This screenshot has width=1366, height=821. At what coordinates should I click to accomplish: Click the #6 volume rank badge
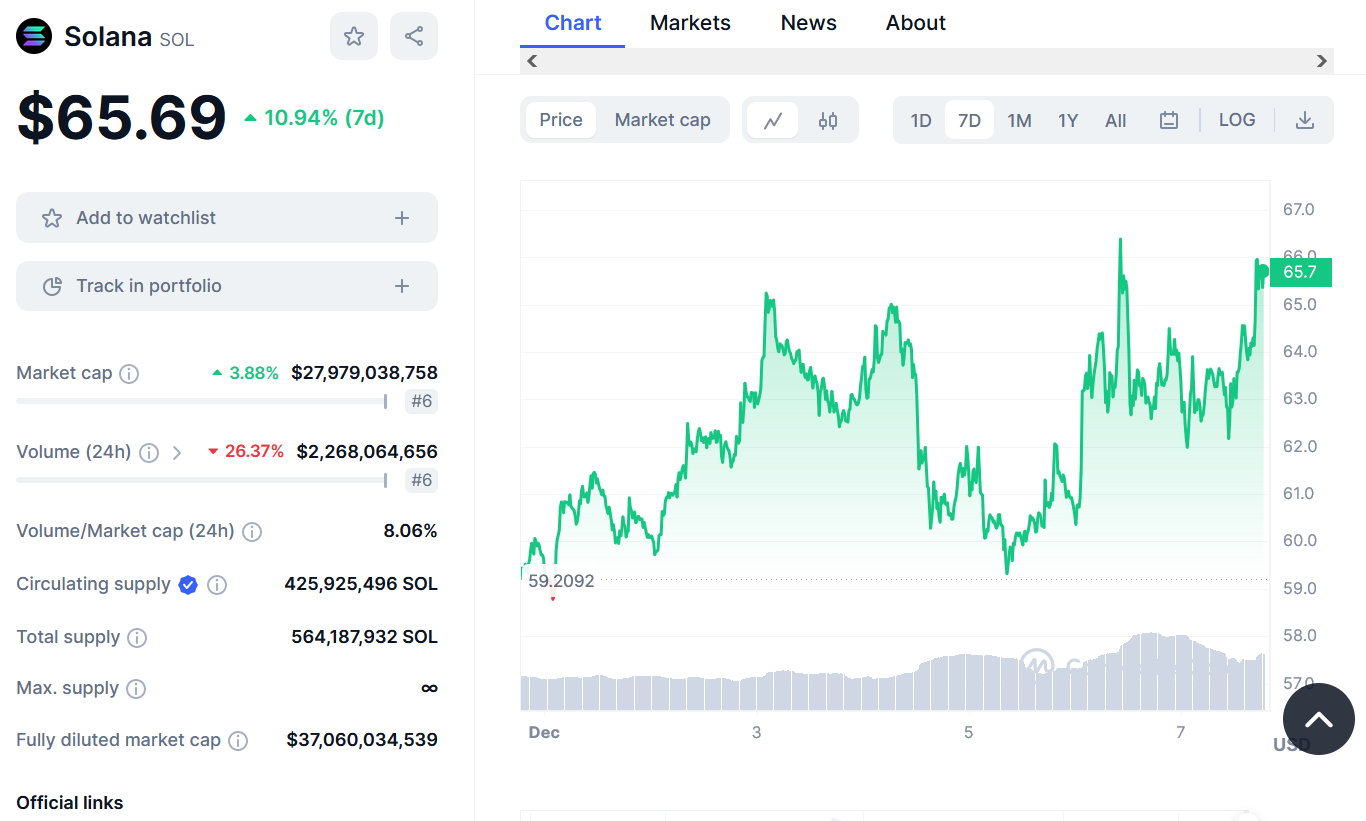[x=421, y=481]
